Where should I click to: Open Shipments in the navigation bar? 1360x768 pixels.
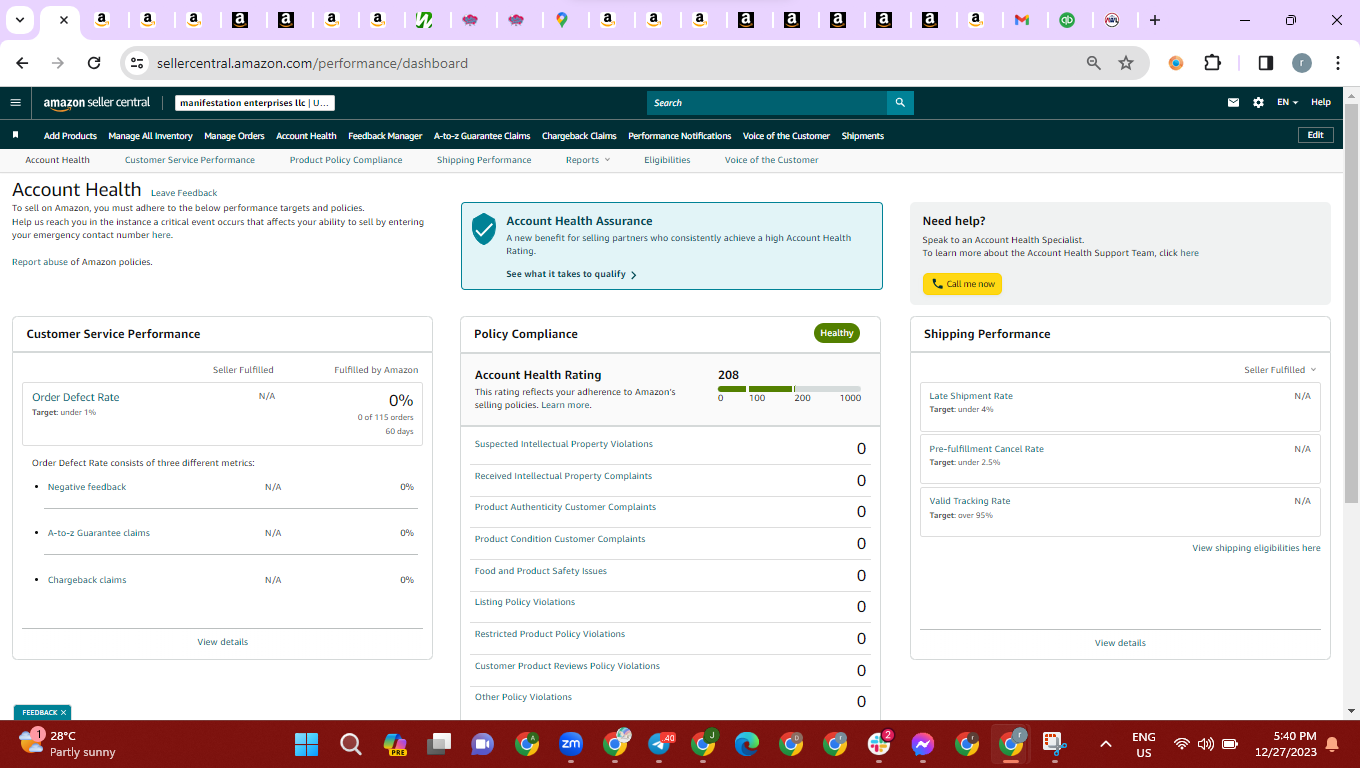click(863, 136)
